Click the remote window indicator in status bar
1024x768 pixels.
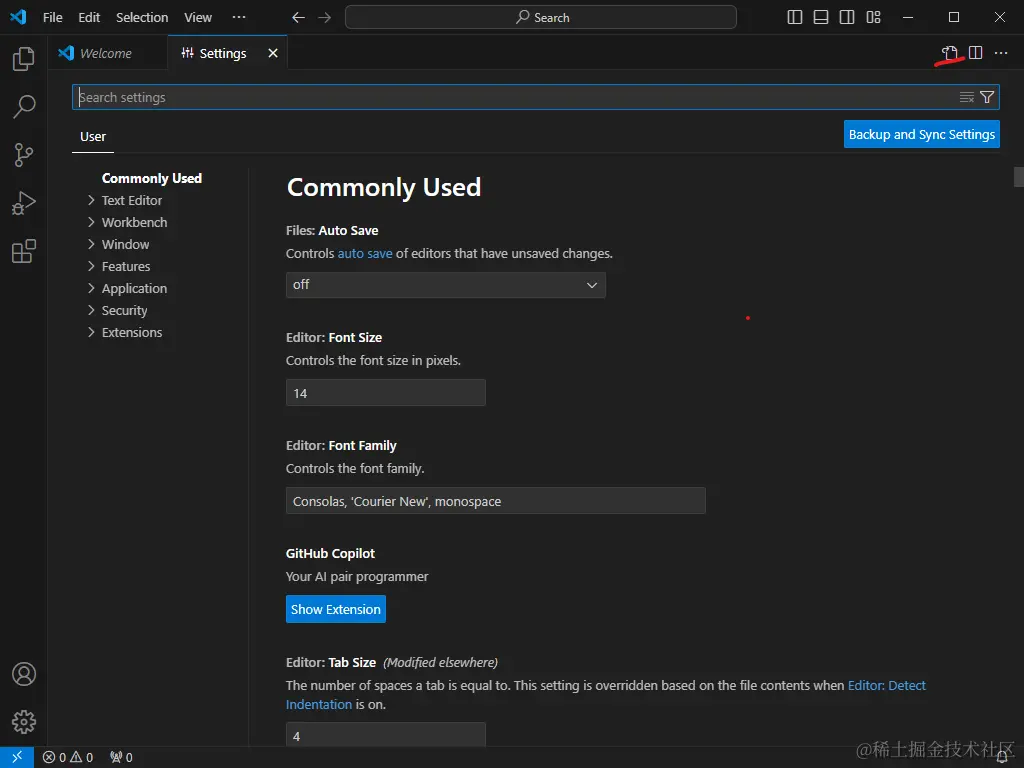tap(17, 757)
